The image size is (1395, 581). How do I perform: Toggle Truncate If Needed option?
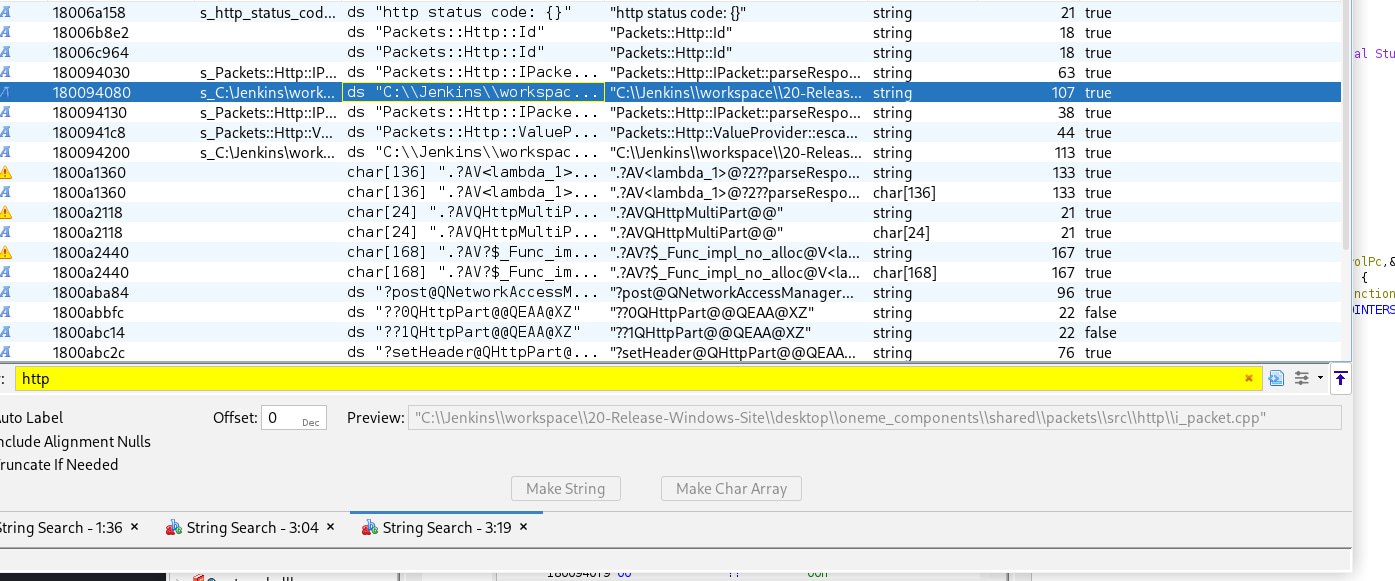(58, 464)
